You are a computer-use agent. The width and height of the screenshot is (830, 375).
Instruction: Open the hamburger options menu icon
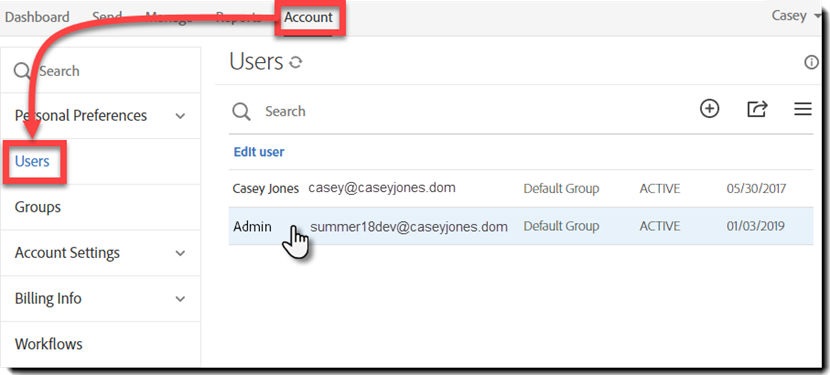point(803,109)
